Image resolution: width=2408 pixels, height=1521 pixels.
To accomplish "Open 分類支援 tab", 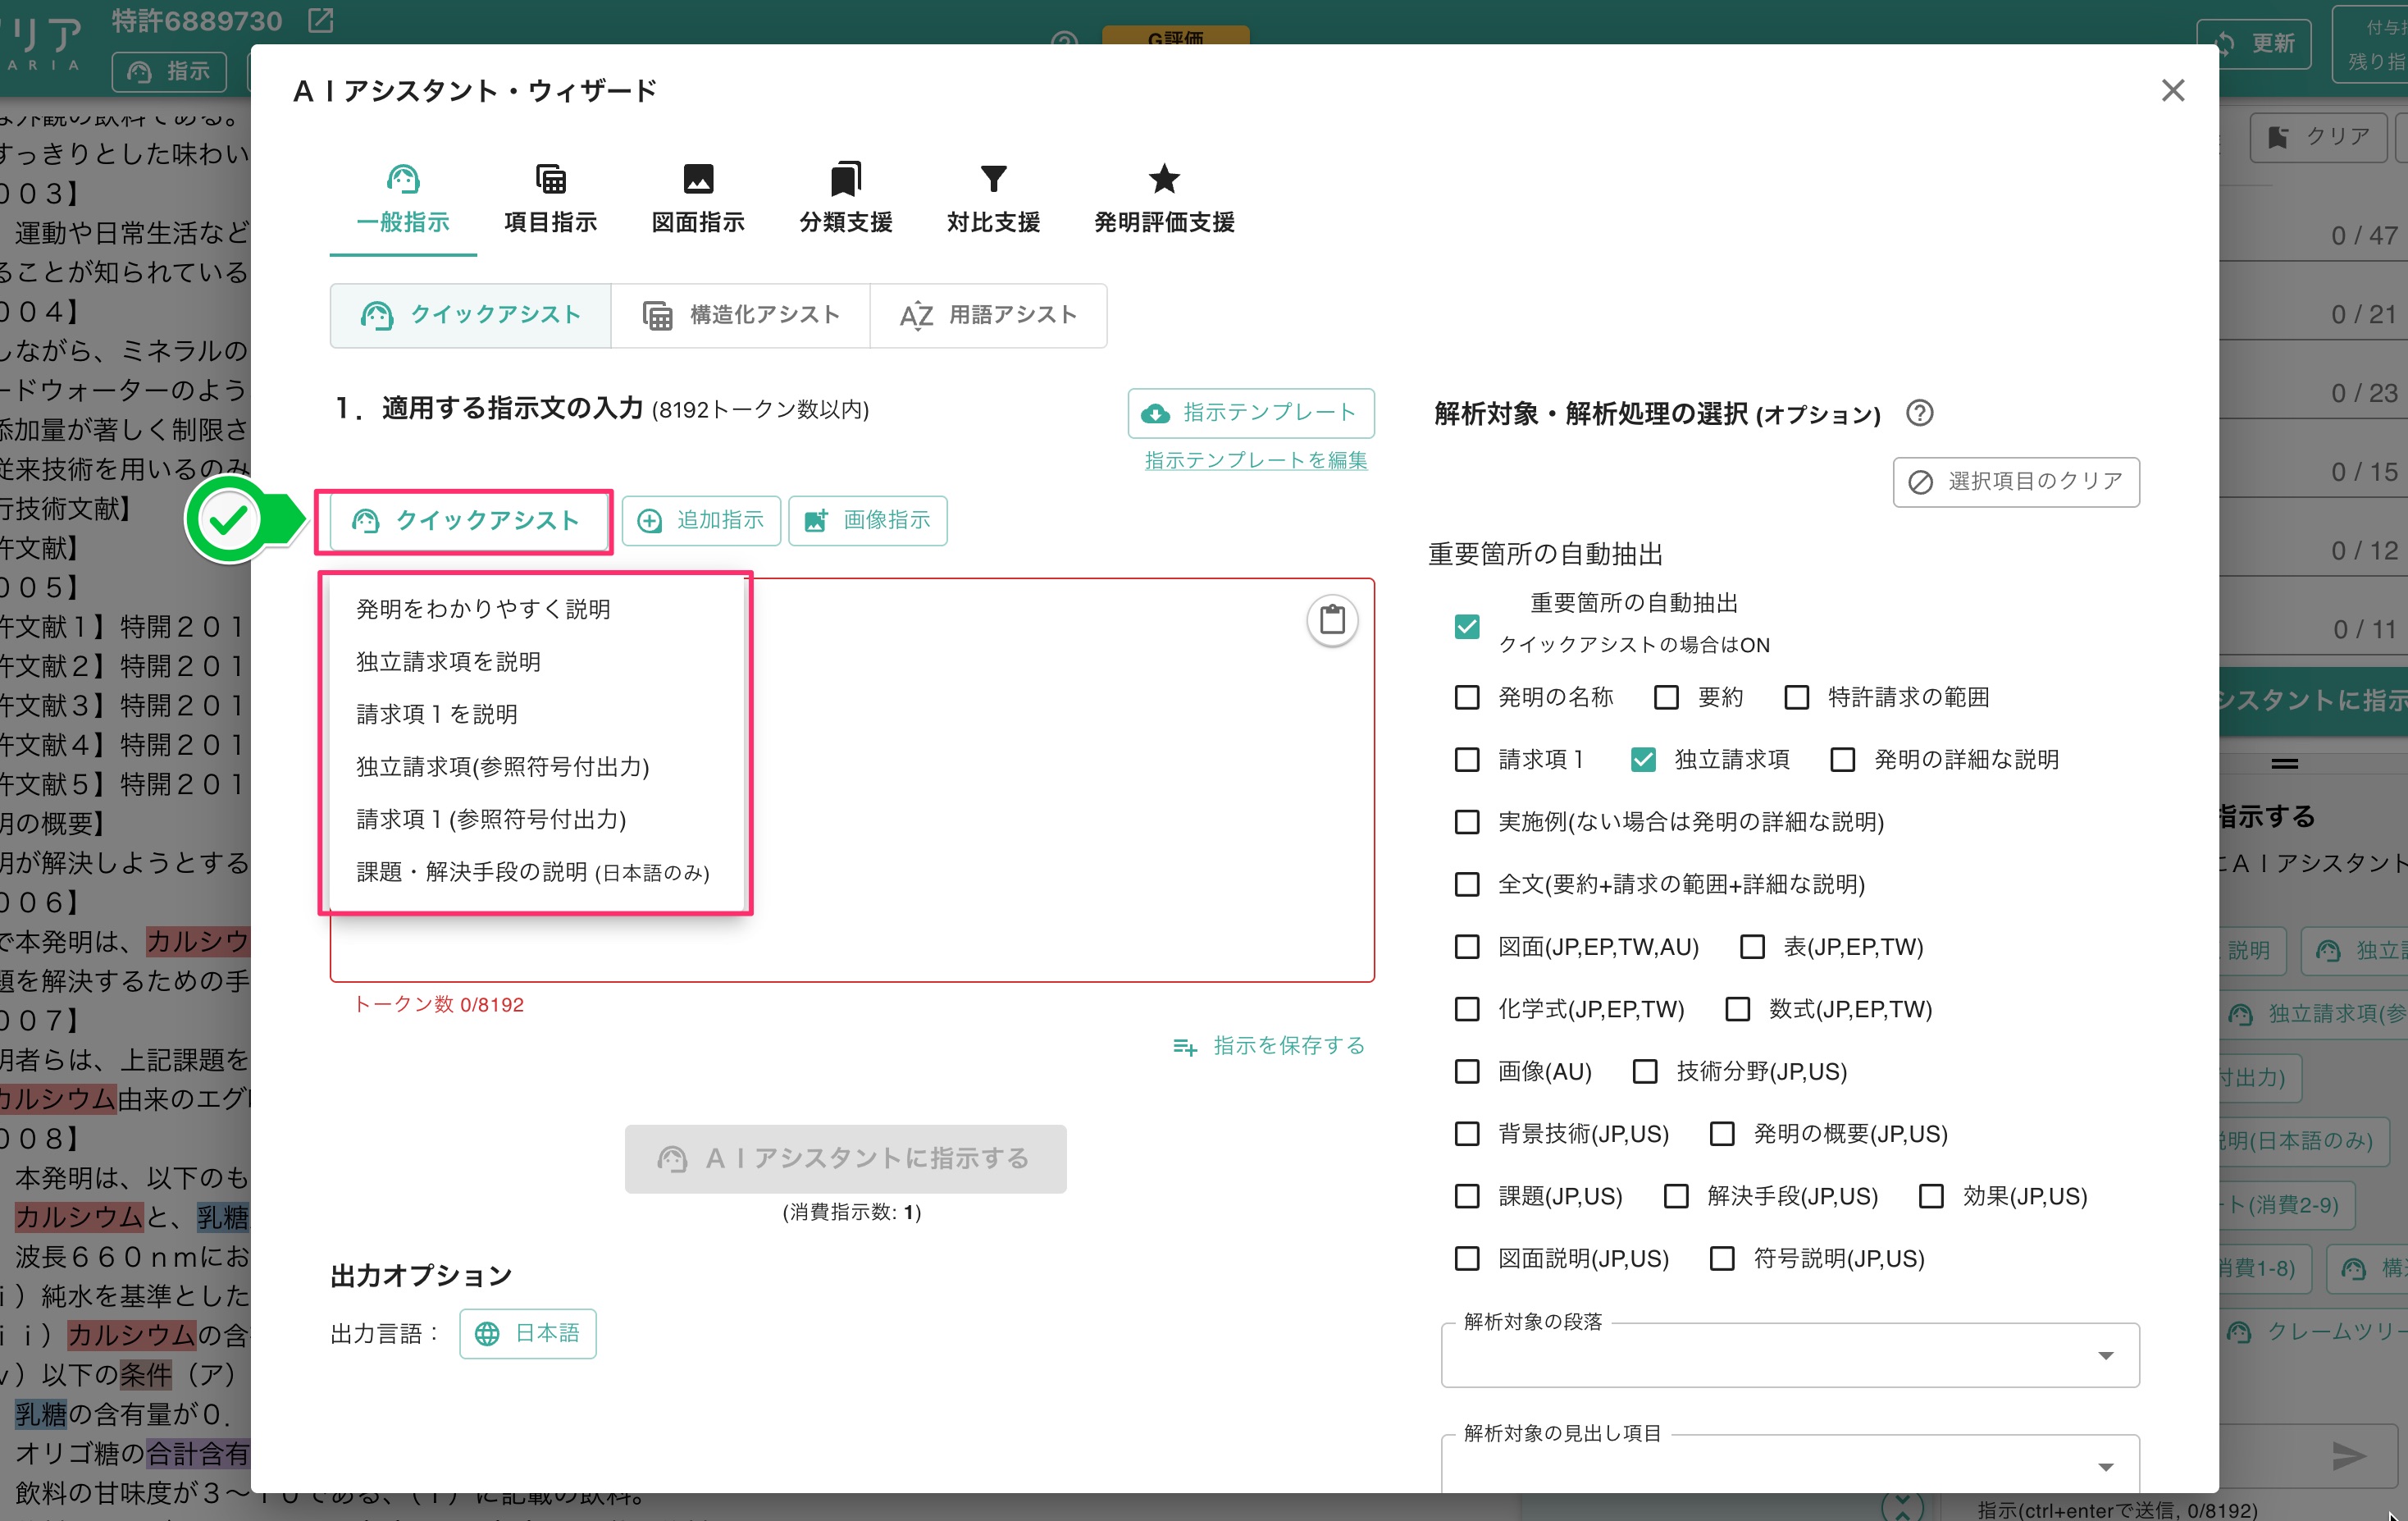I will click(x=845, y=200).
